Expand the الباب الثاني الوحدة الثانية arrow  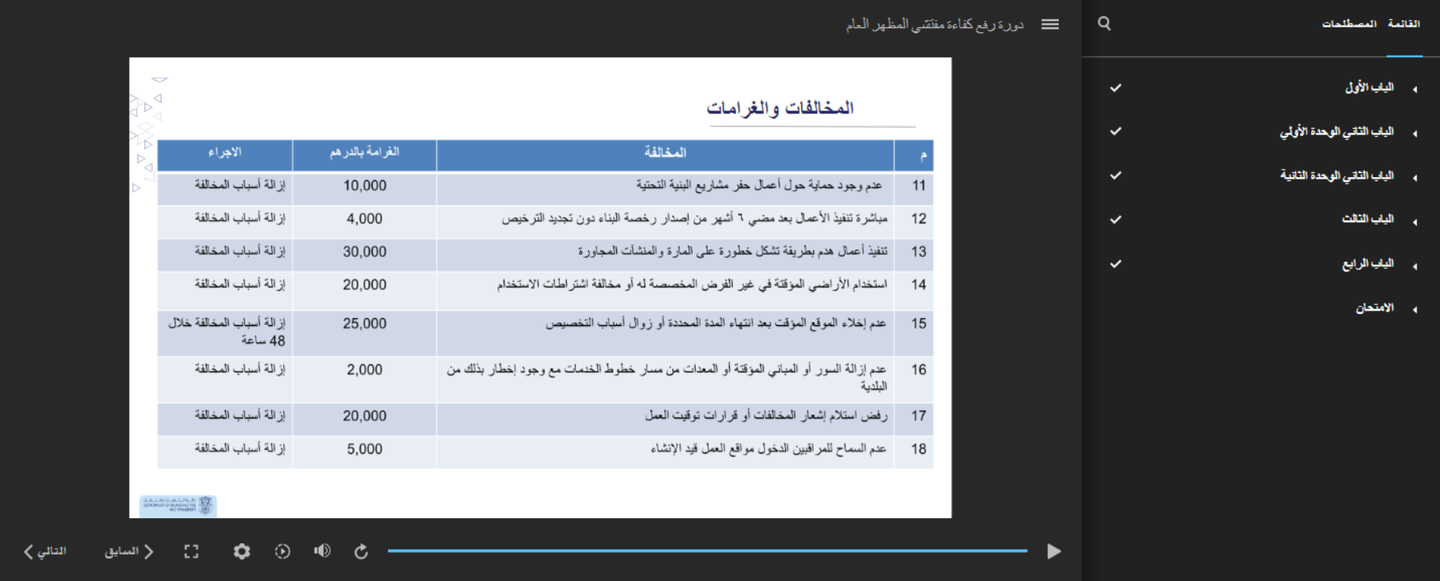pyautogui.click(x=1414, y=177)
